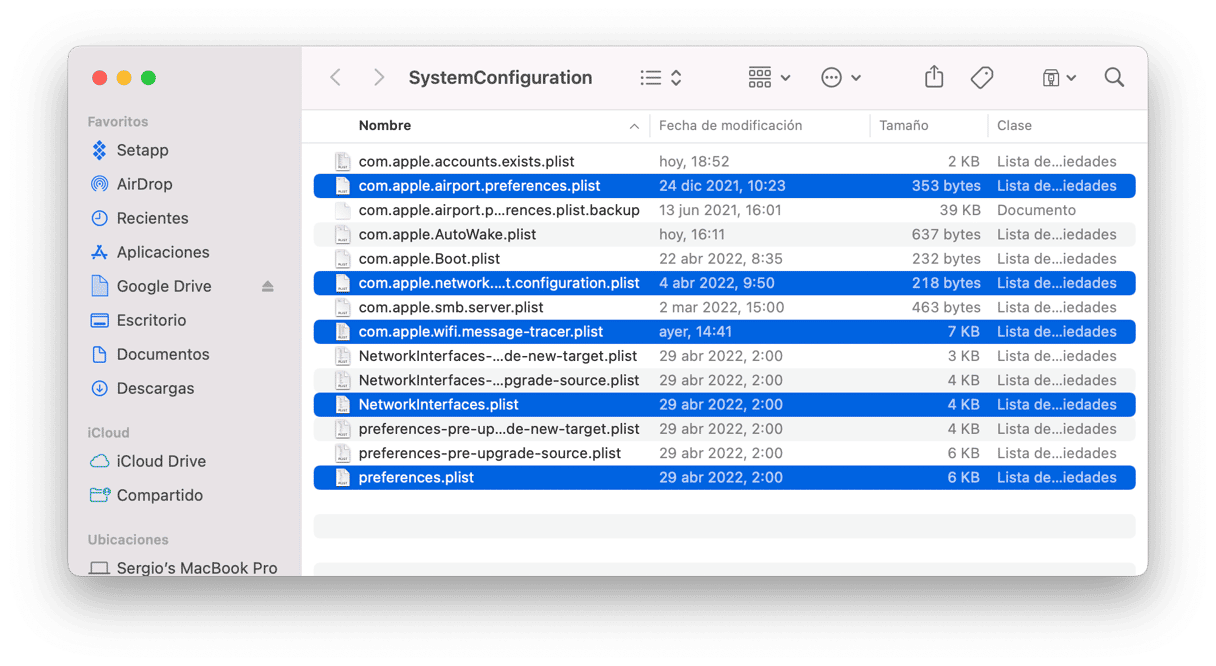Sort by Fecha de modificación column
This screenshot has height=666, width=1216.
coord(730,125)
